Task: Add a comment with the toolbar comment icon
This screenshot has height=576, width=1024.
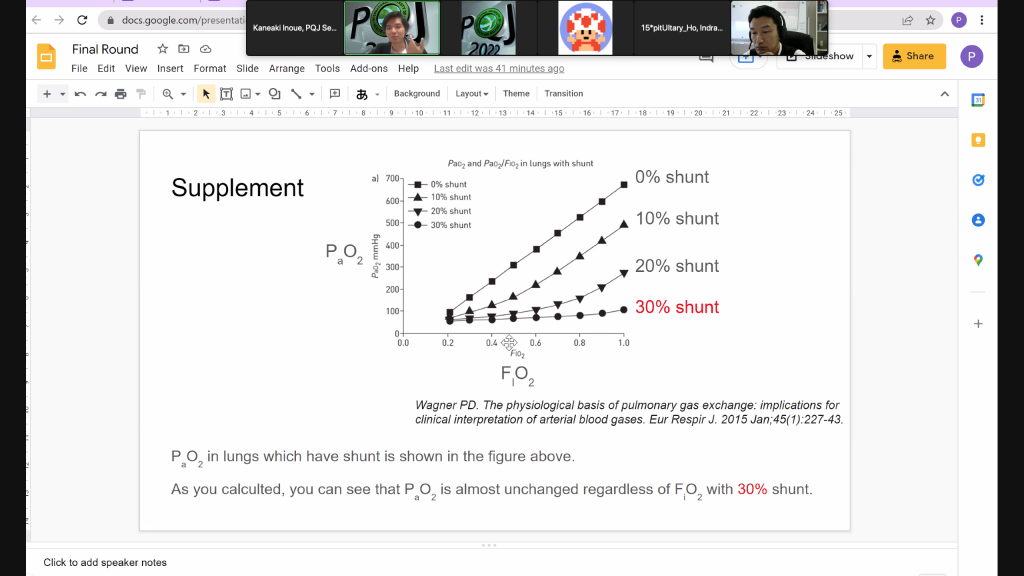Action: (335, 94)
